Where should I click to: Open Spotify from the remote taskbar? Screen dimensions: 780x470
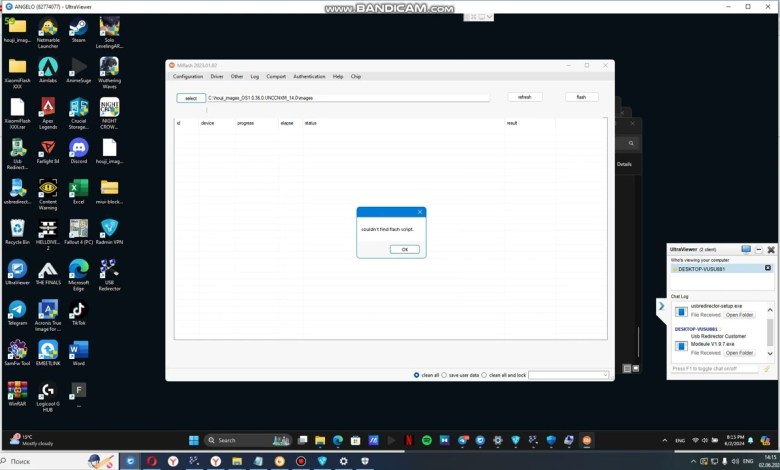[x=426, y=440]
